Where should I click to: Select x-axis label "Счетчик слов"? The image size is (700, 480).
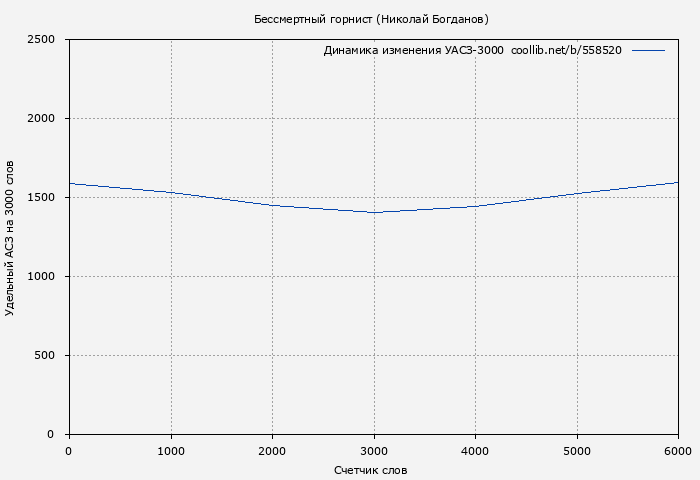371,470
